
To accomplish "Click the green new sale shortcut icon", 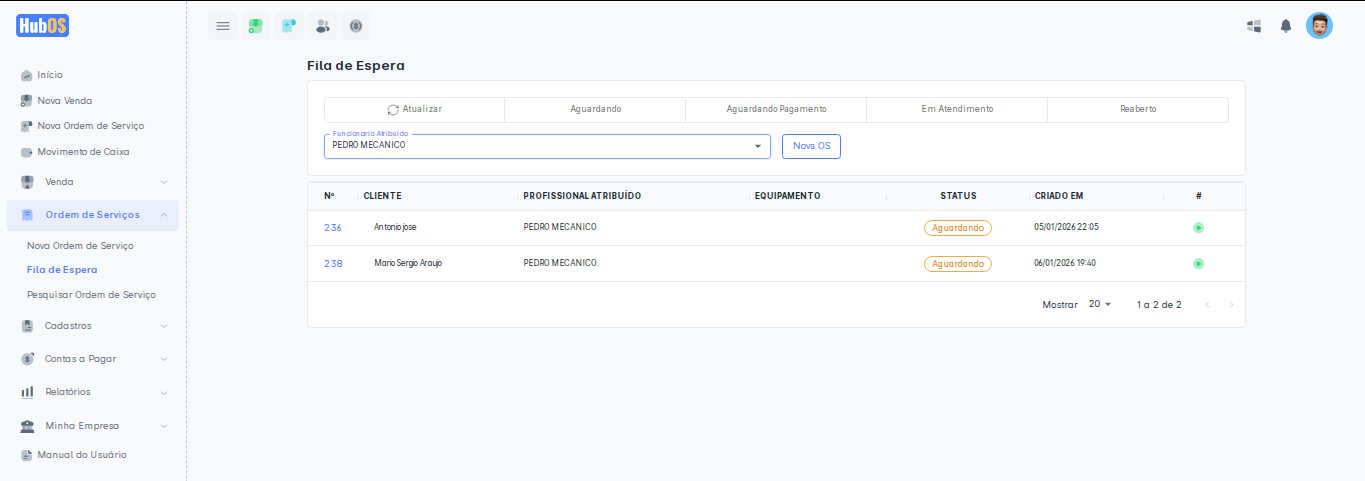I will (256, 26).
